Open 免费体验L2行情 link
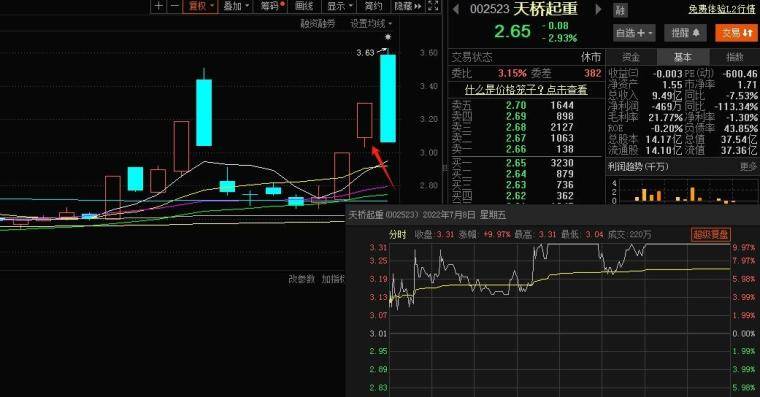The image size is (760, 397). pyautogui.click(x=722, y=9)
